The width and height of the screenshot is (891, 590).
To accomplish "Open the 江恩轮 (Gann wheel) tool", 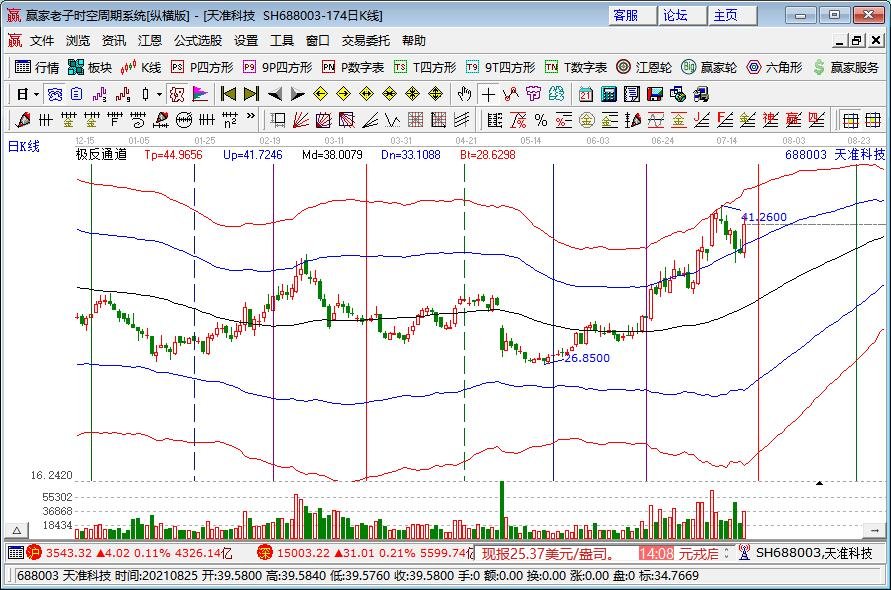I will click(x=643, y=67).
